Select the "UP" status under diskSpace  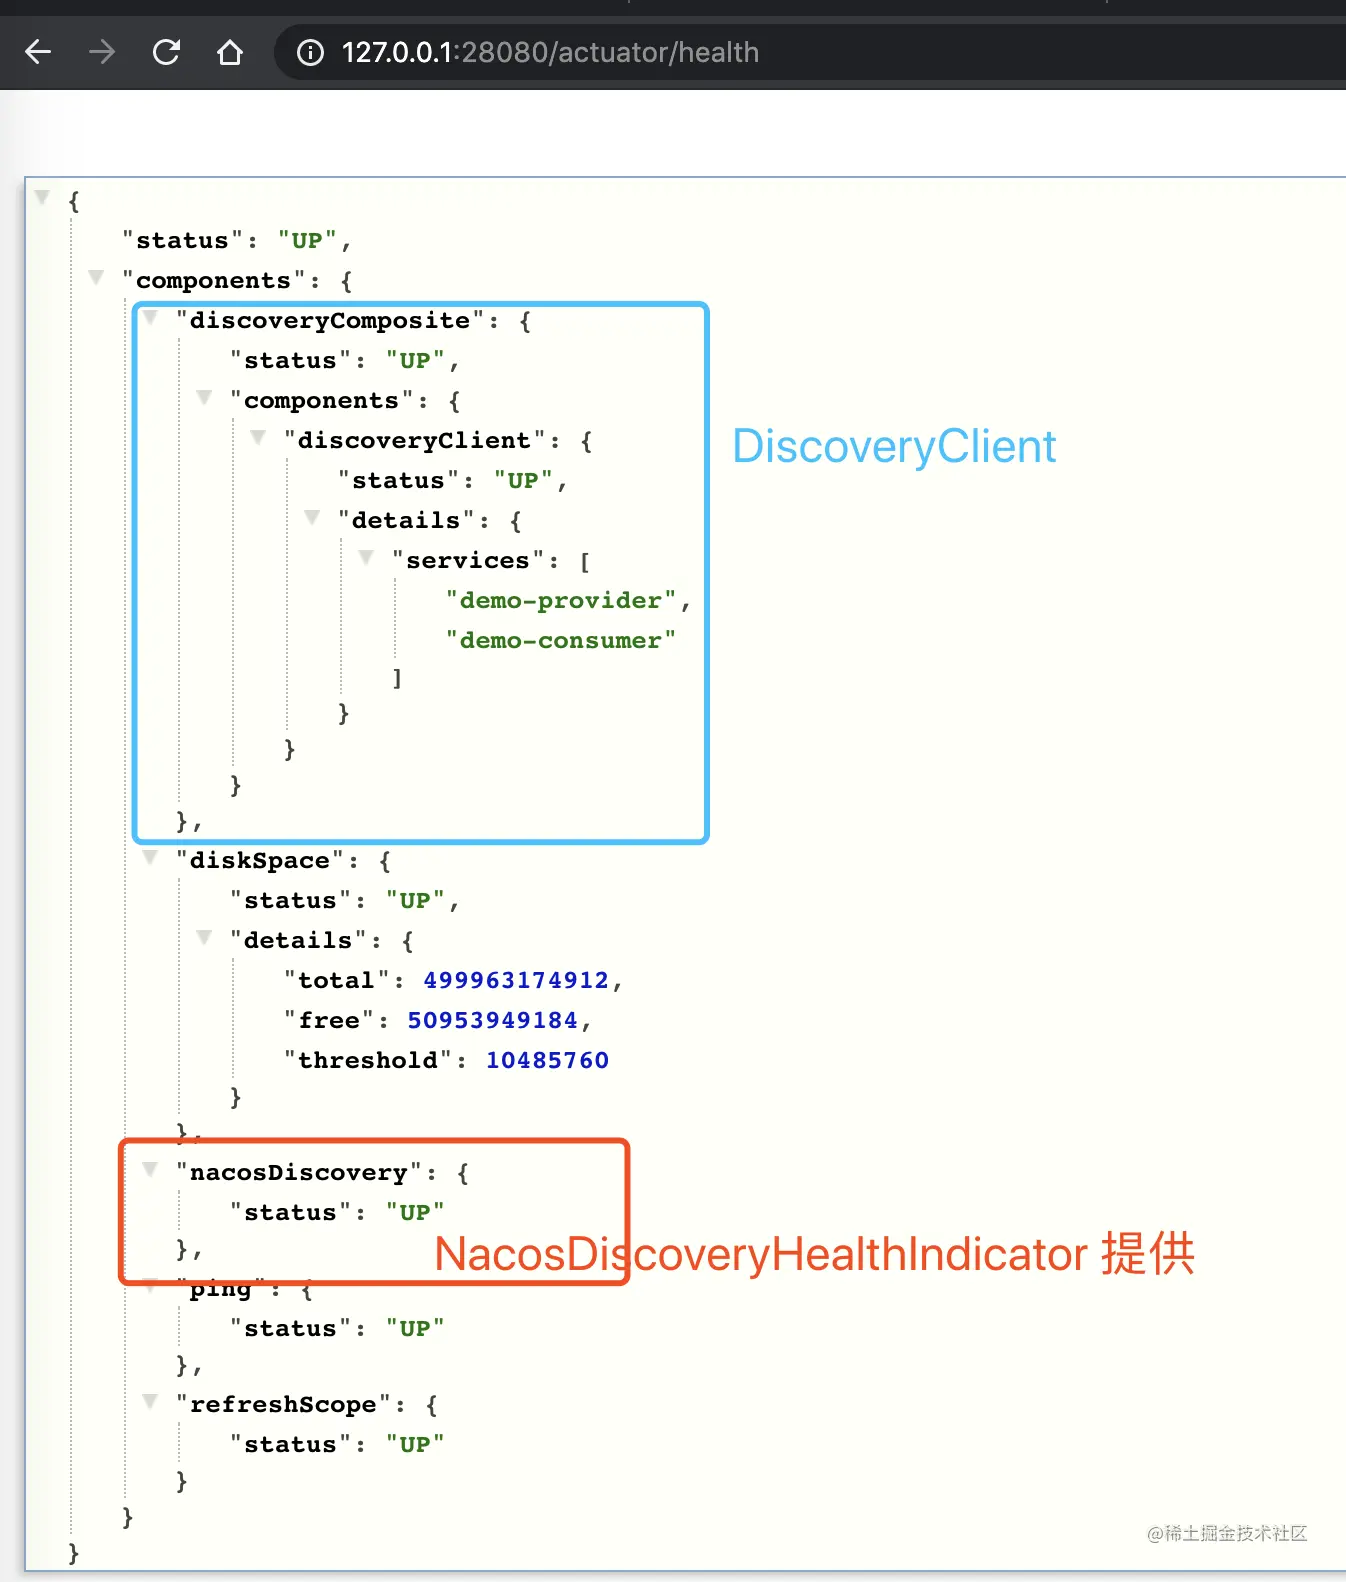(x=415, y=900)
